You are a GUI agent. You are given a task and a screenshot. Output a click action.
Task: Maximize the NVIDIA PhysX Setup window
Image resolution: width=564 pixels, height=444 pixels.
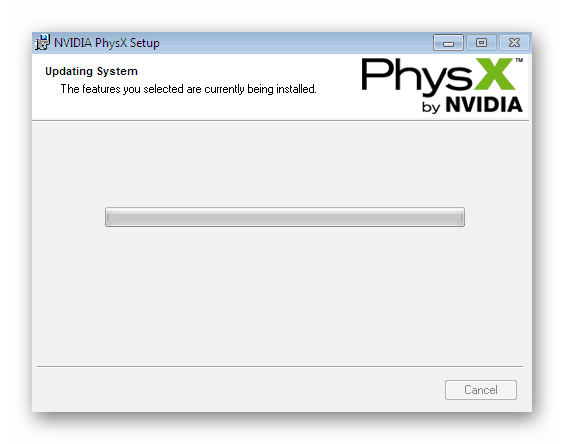tap(481, 43)
